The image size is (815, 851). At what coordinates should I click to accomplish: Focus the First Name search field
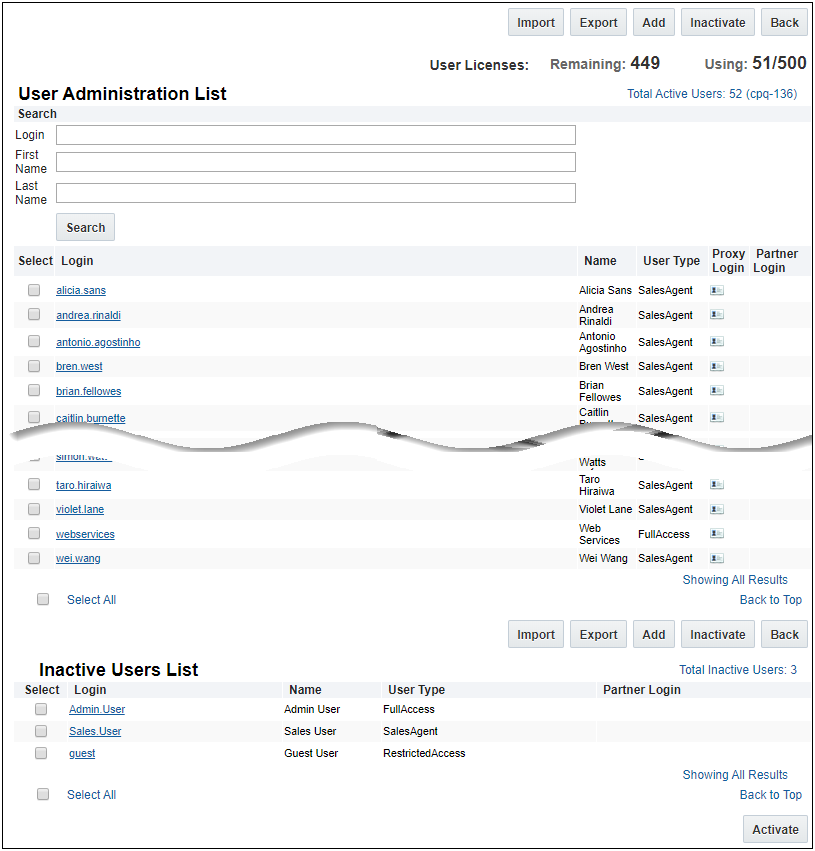coord(316,162)
